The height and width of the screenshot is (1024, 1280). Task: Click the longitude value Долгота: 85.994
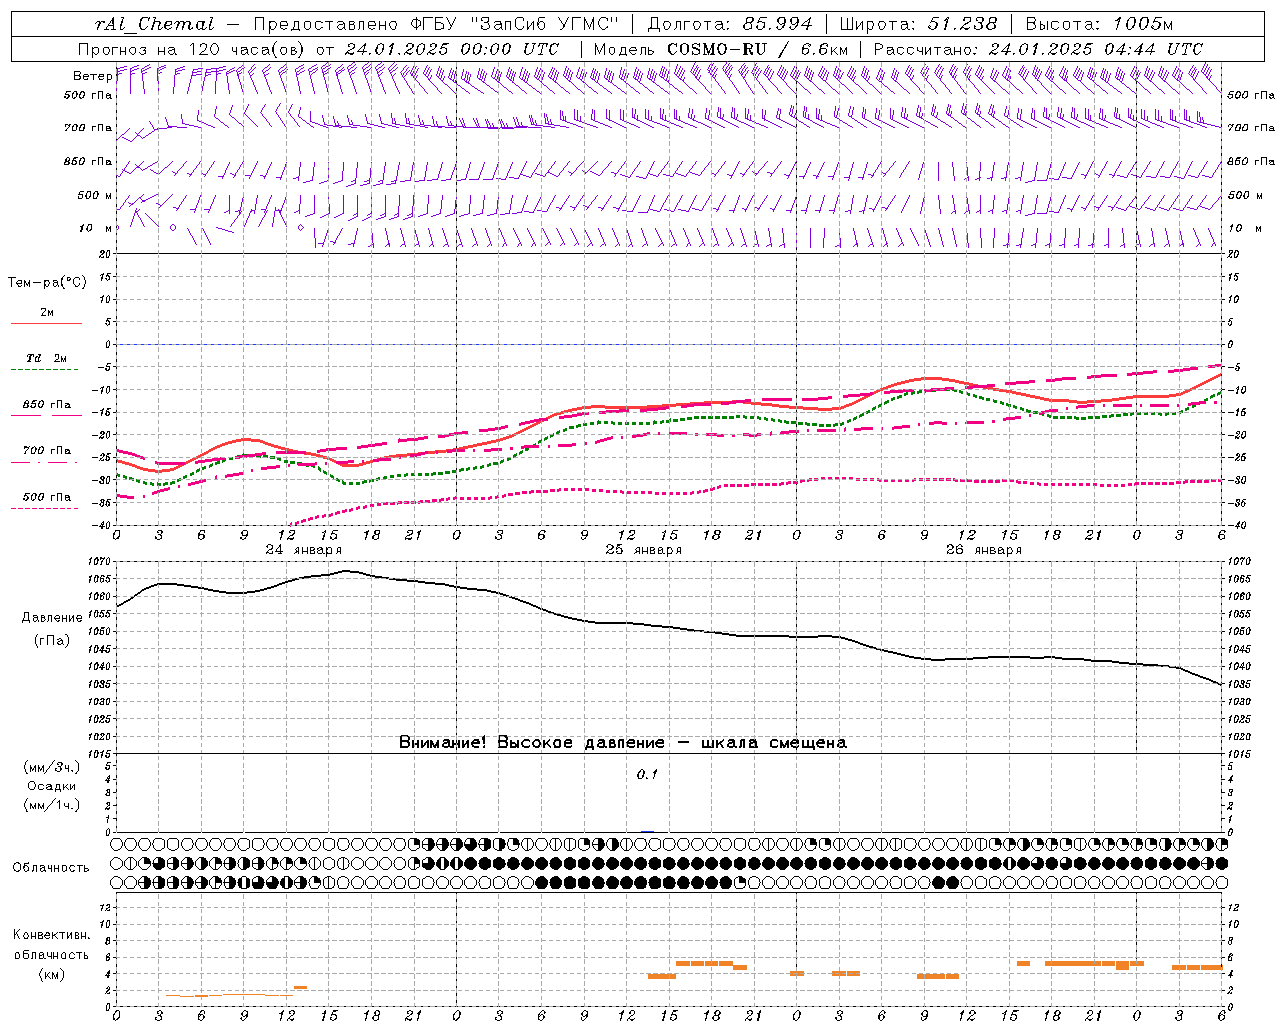[732, 24]
